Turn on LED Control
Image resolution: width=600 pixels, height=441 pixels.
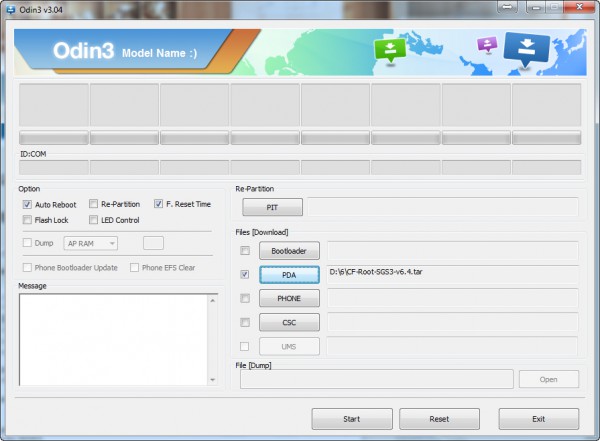pos(94,220)
